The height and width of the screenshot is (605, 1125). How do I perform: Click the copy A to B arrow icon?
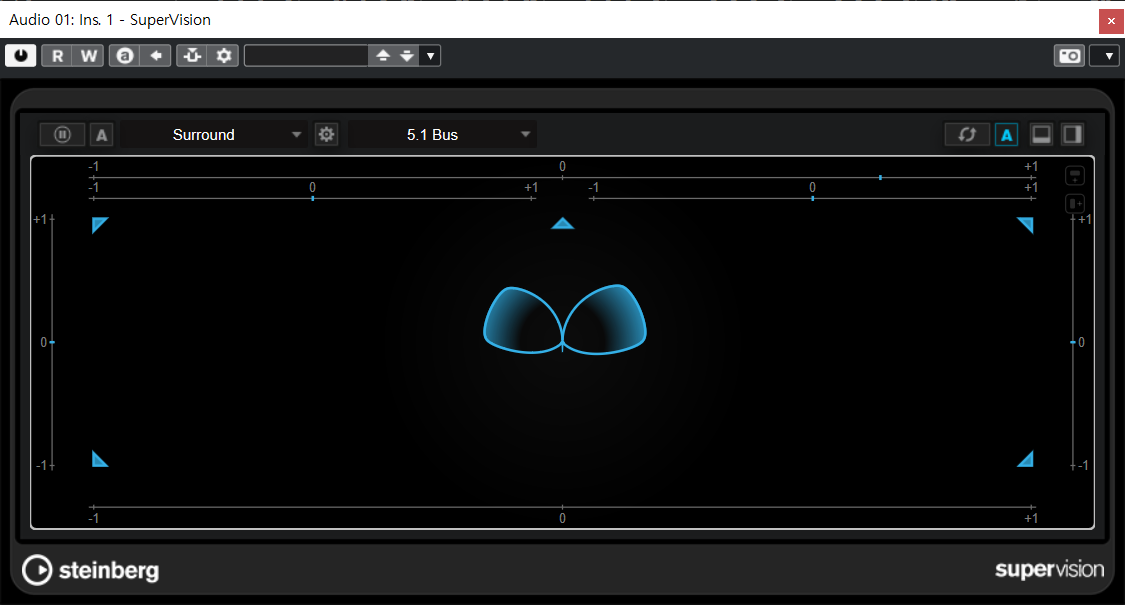point(155,56)
